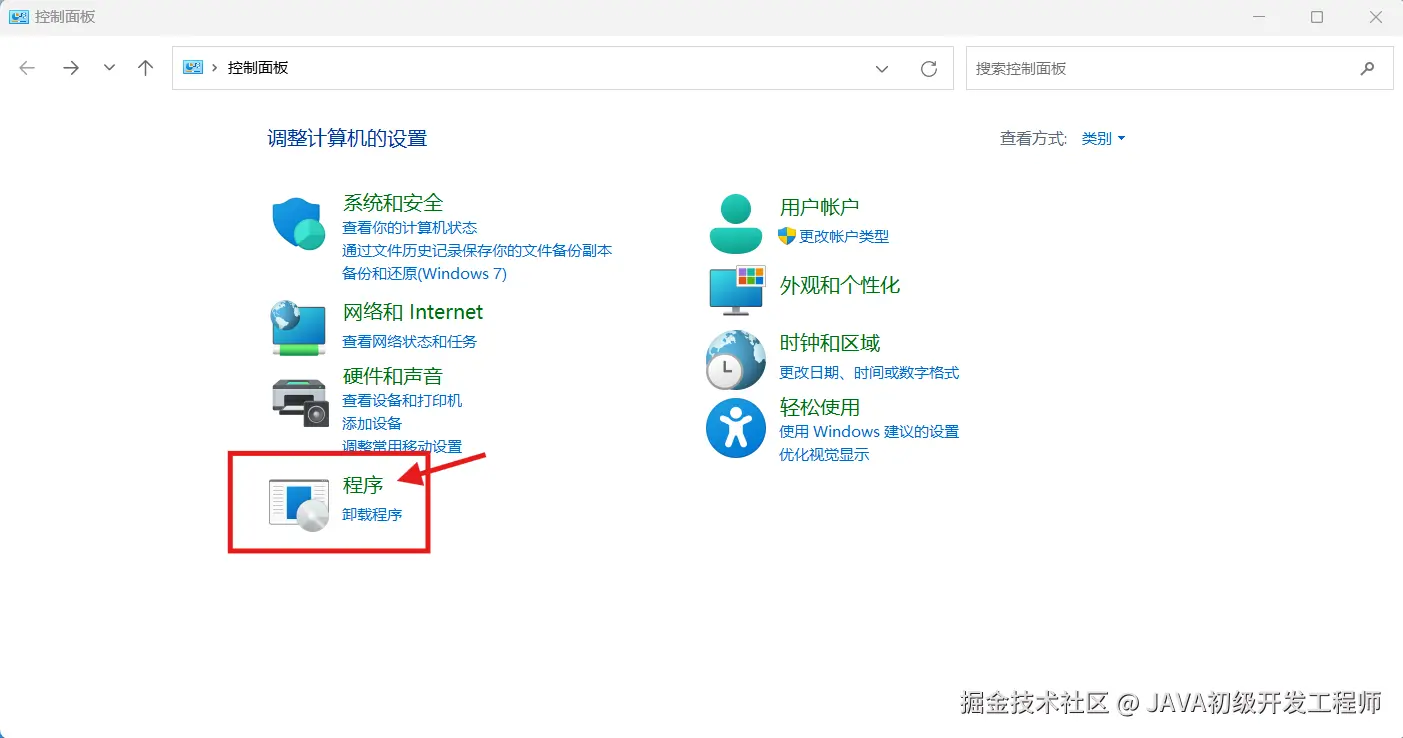Click 添加设备 link

click(372, 423)
